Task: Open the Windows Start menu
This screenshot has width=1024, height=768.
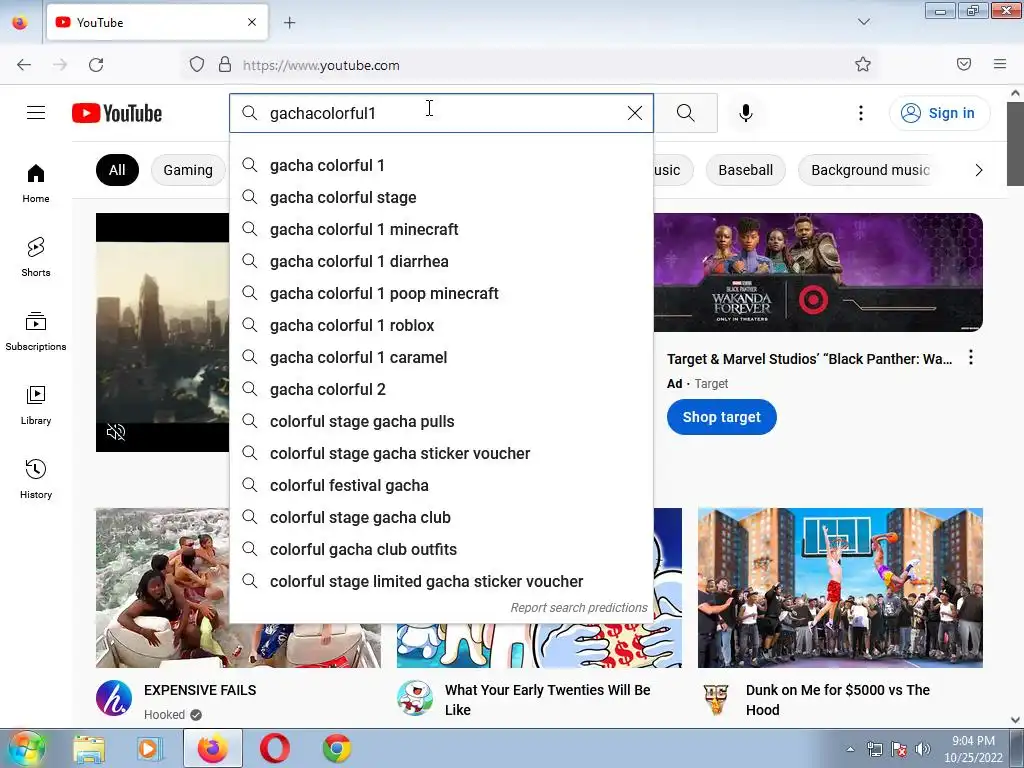Action: [25, 748]
